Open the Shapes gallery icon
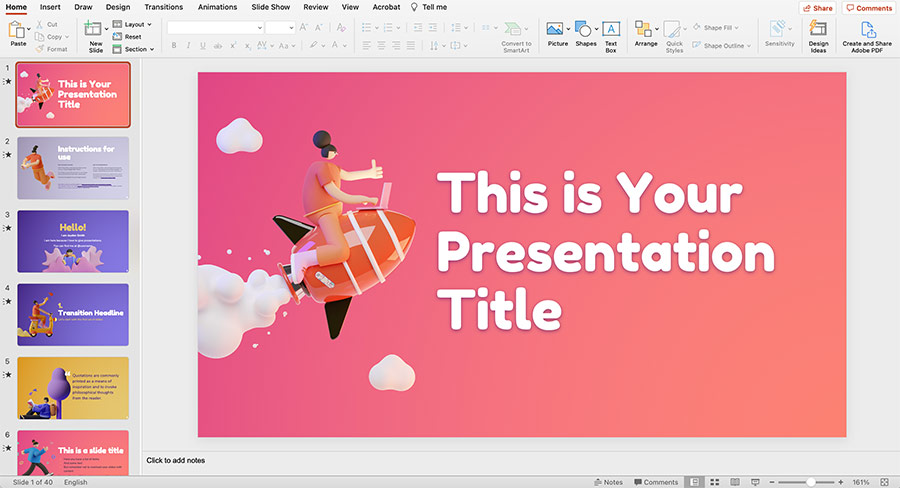Screen dimensions: 900x488 point(584,30)
